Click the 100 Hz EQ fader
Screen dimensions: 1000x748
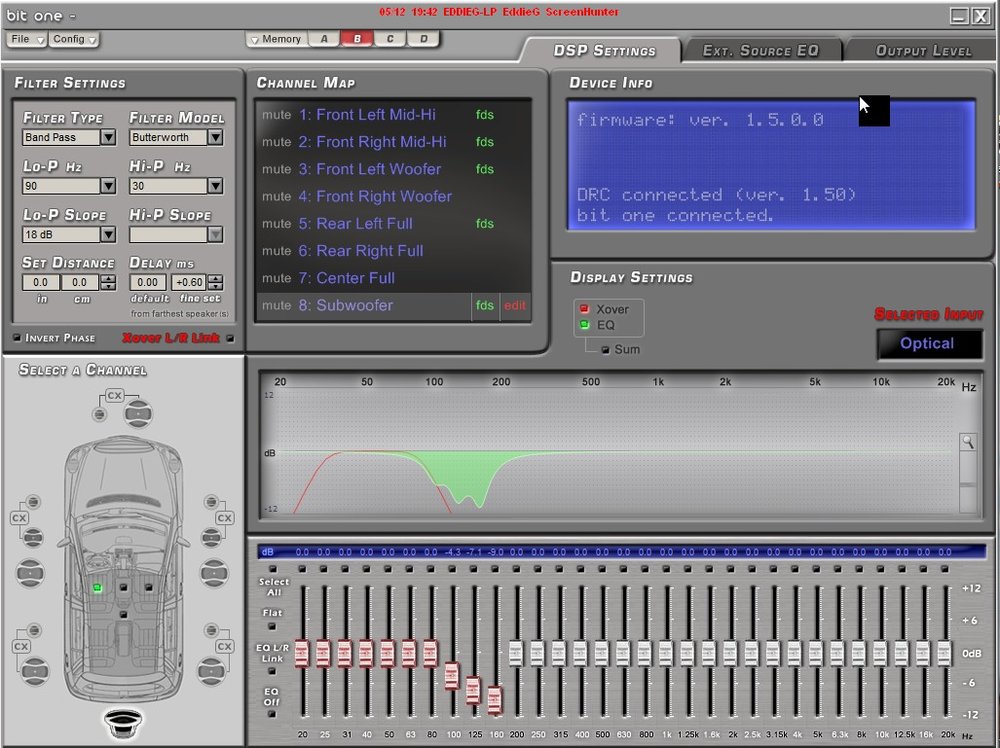point(452,676)
